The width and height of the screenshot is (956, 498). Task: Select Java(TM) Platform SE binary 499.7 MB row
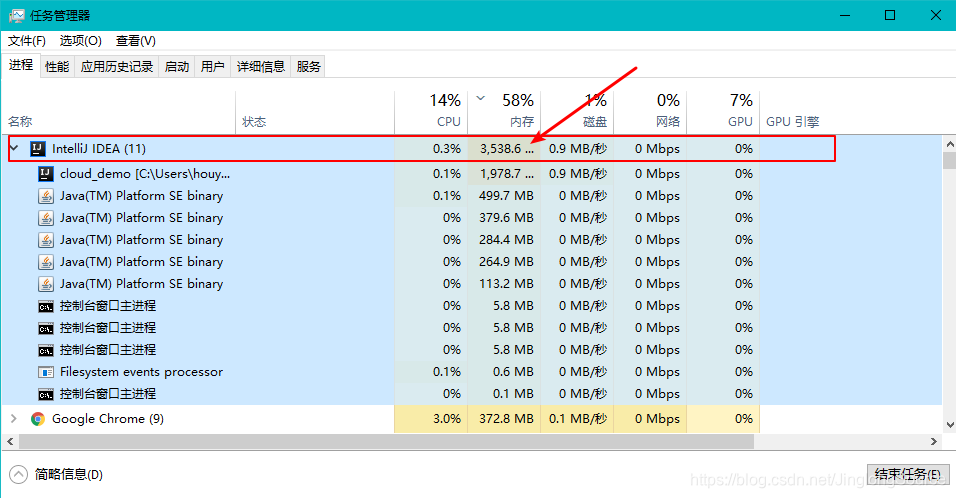(473, 196)
